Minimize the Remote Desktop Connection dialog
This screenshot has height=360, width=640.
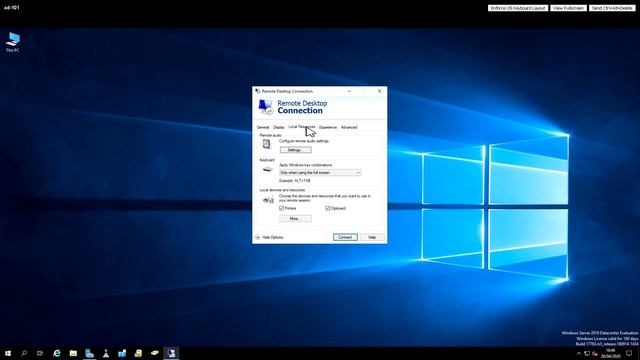click(x=349, y=91)
